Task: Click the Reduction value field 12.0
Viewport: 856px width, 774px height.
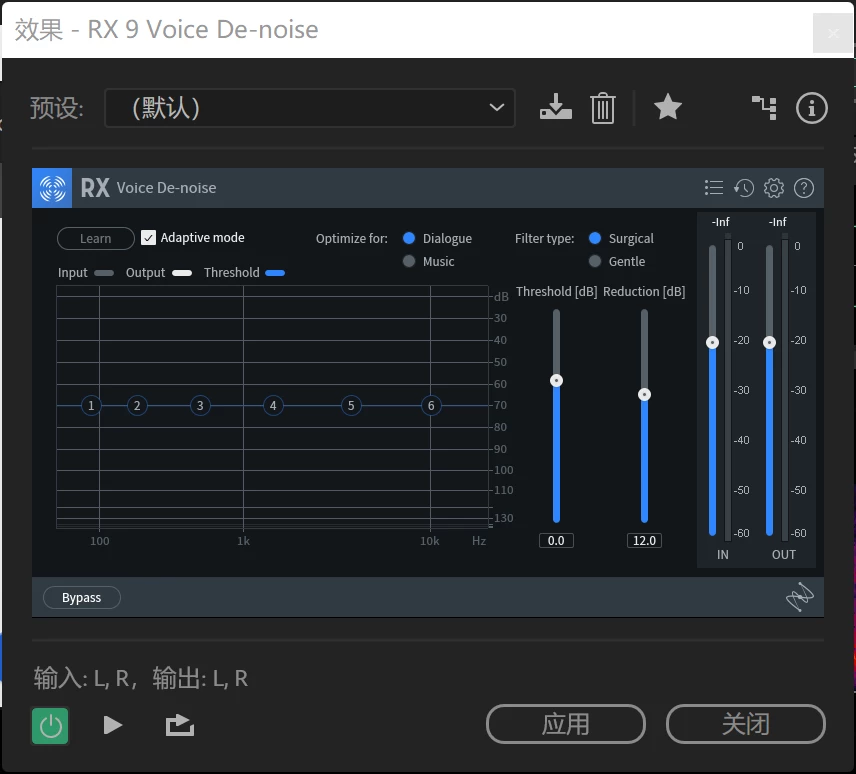Action: tap(644, 540)
